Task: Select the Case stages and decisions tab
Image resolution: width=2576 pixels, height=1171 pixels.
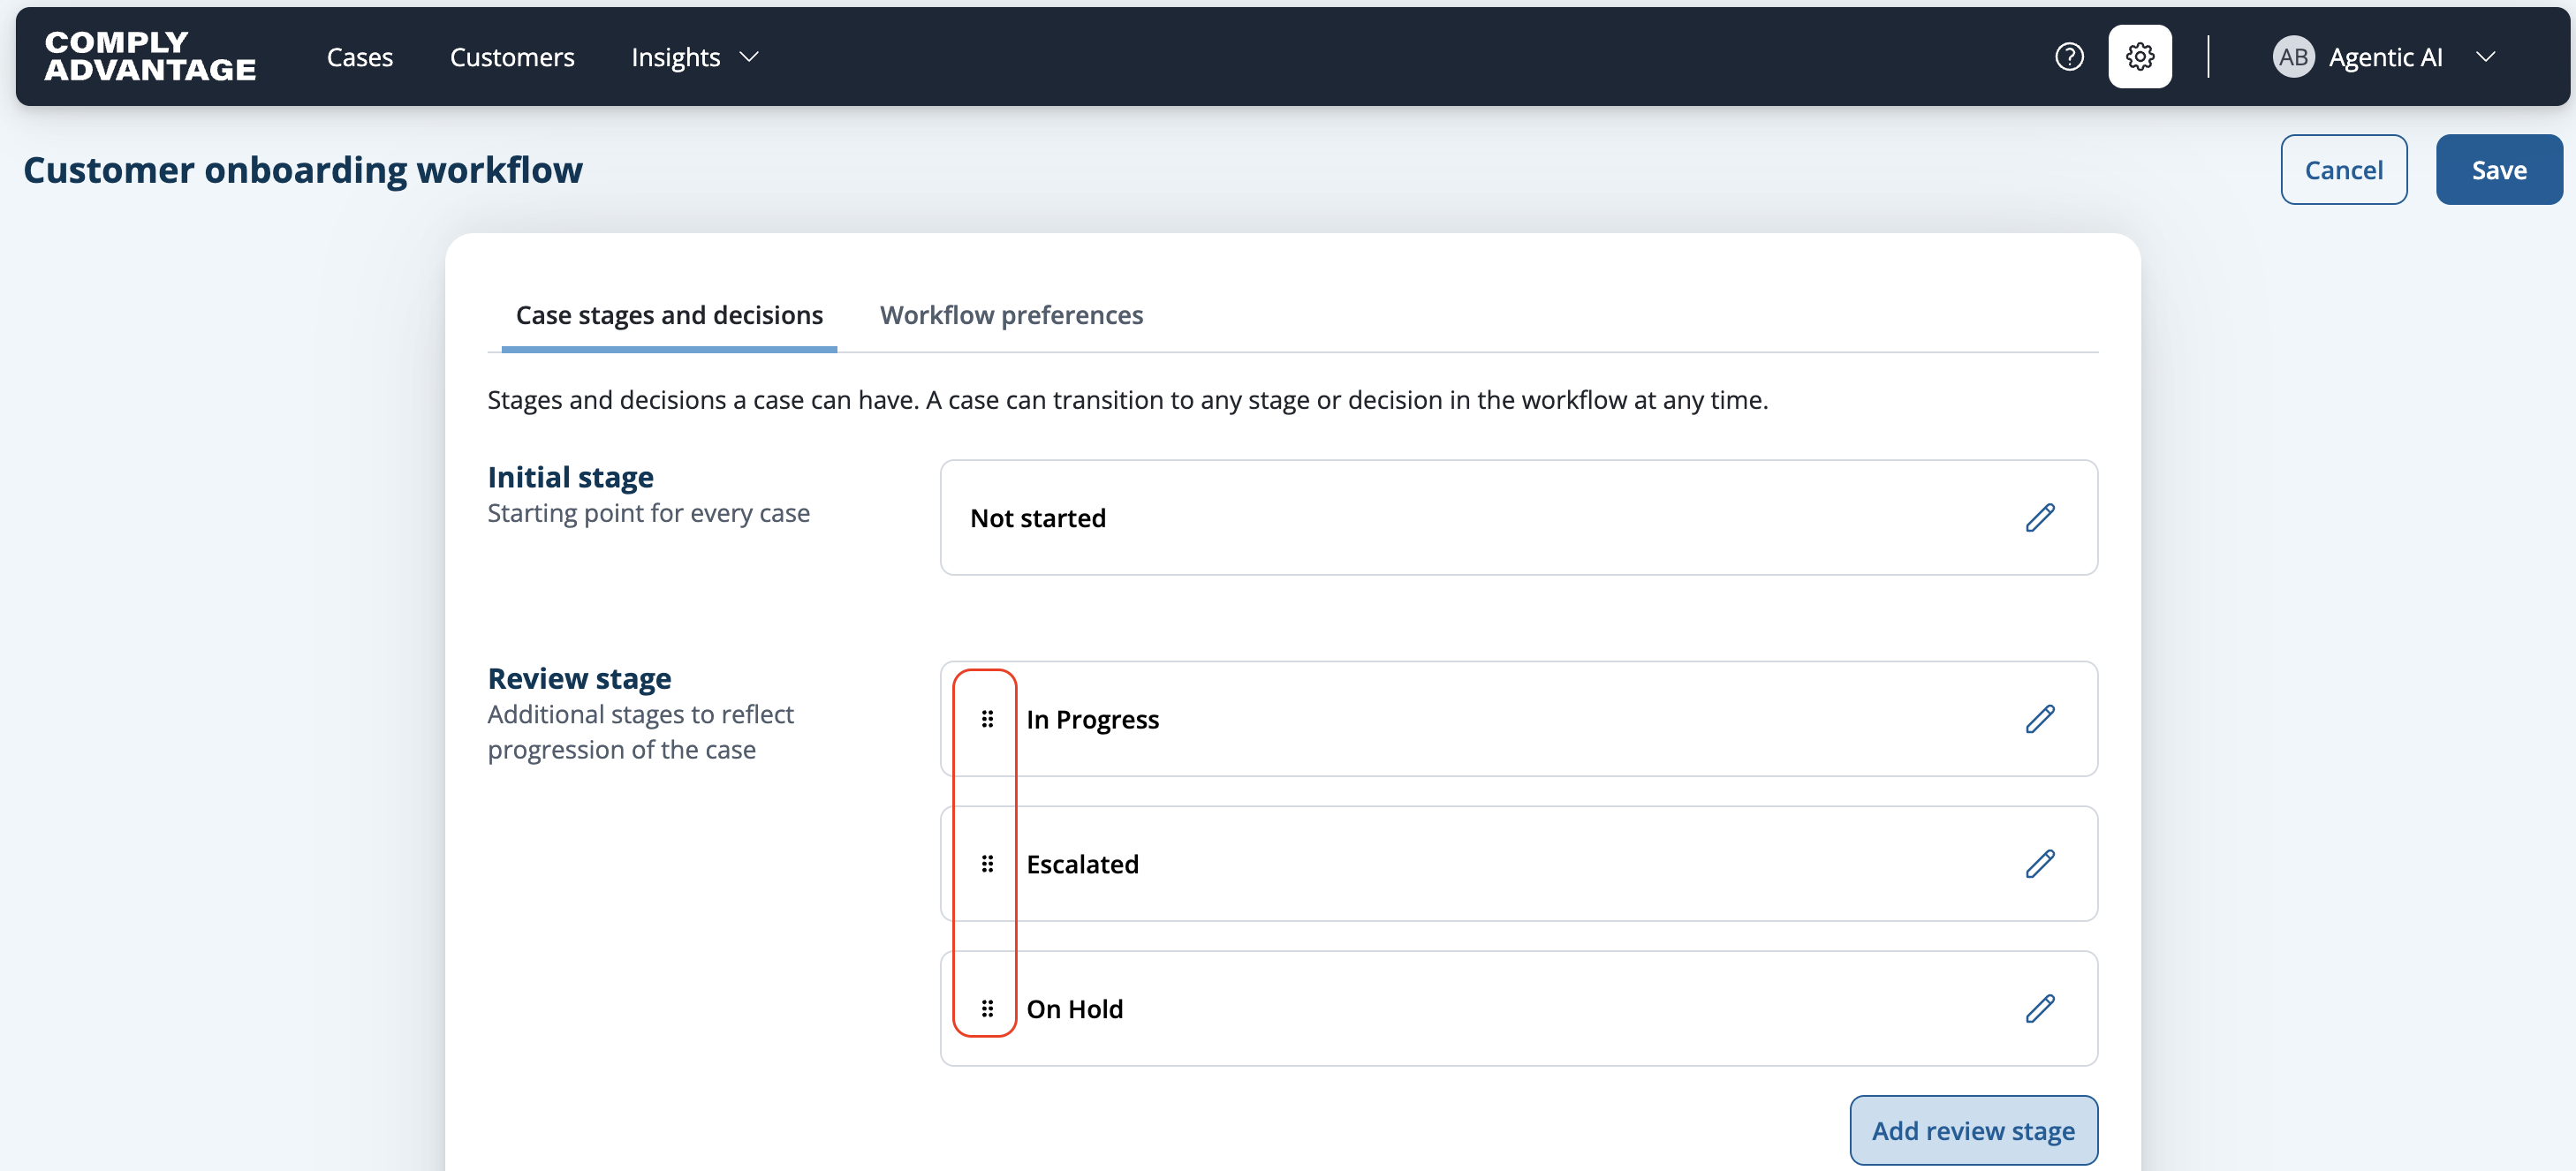Action: tap(669, 315)
